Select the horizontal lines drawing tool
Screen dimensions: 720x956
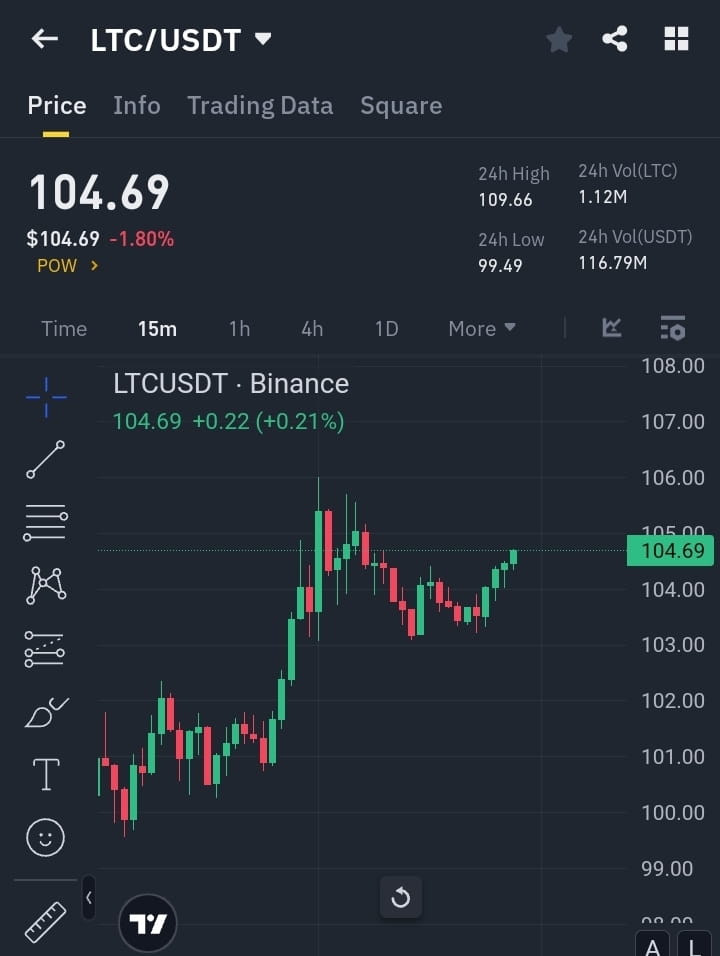46,523
